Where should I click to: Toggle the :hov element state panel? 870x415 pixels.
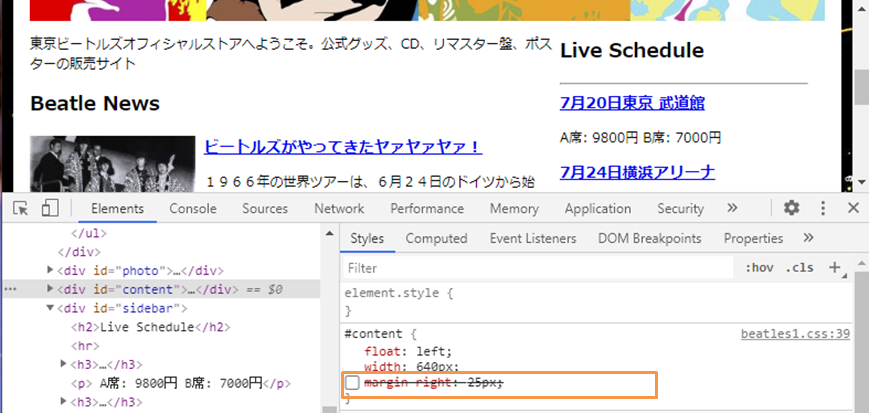point(759,268)
